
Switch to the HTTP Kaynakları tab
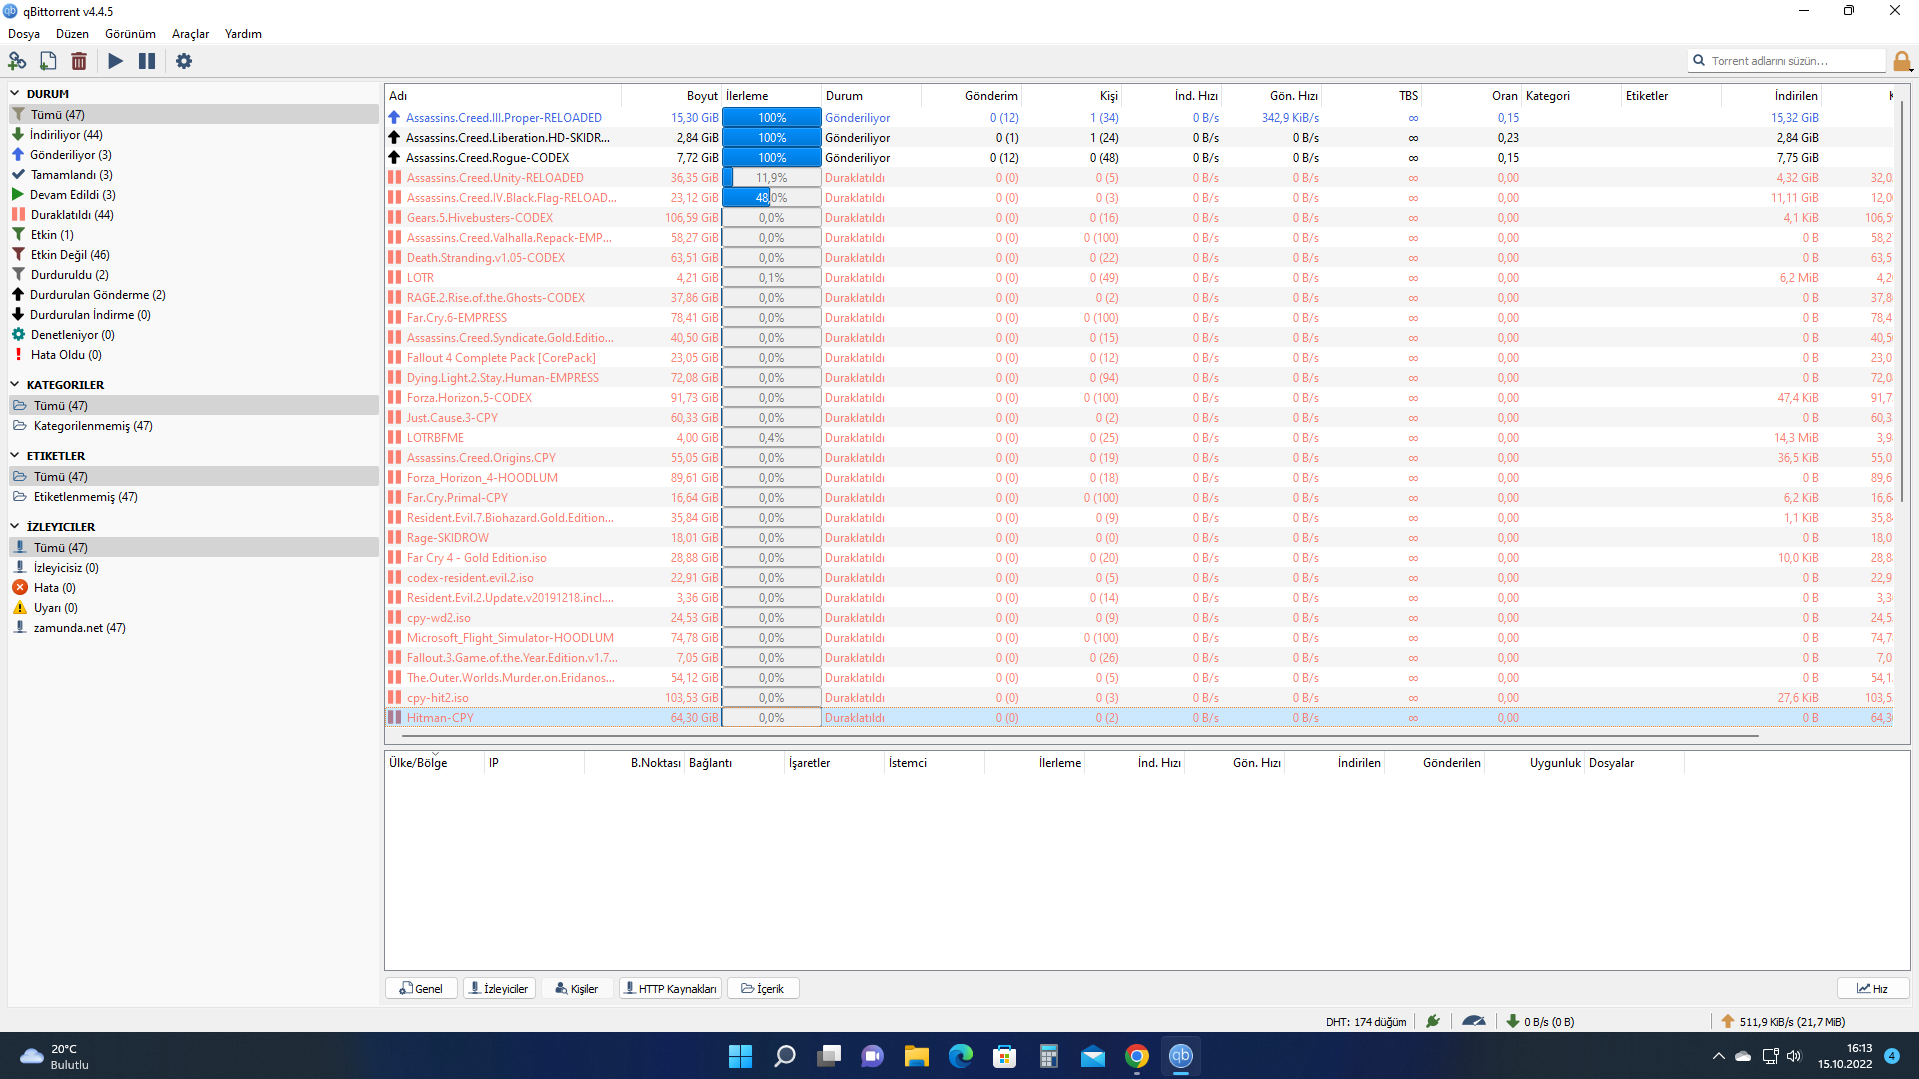(x=670, y=989)
